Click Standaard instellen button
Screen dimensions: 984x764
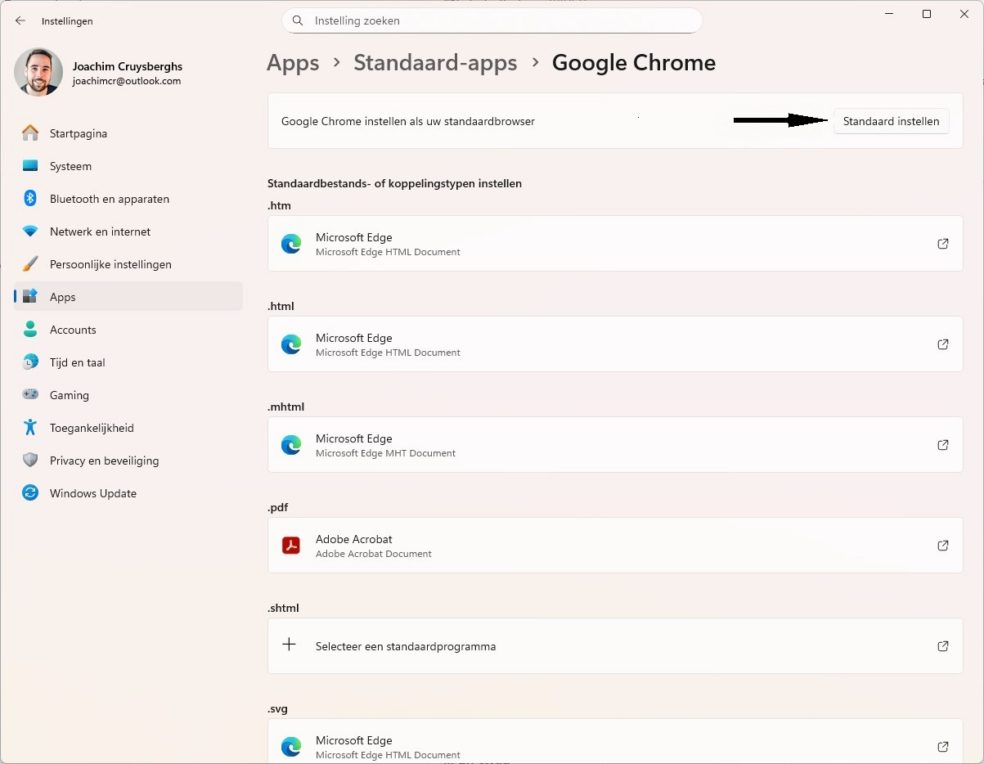(891, 121)
